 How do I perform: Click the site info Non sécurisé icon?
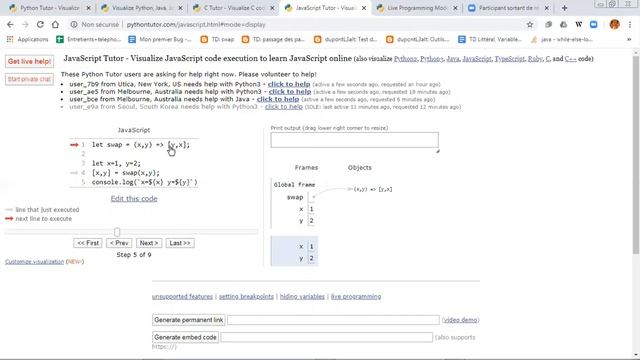point(74,24)
